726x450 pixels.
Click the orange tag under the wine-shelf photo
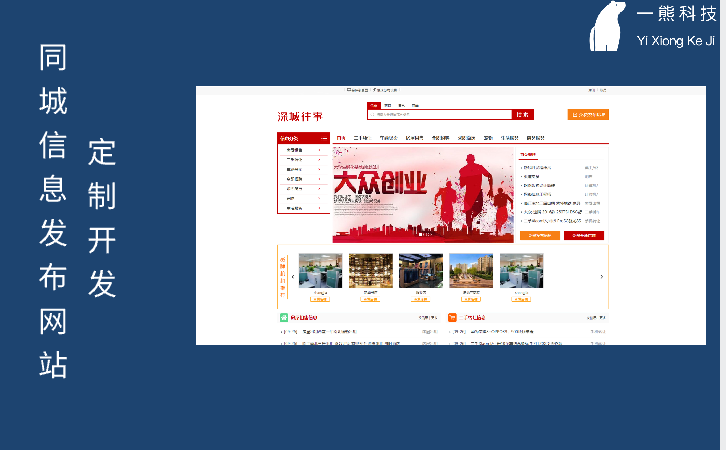coord(370,300)
